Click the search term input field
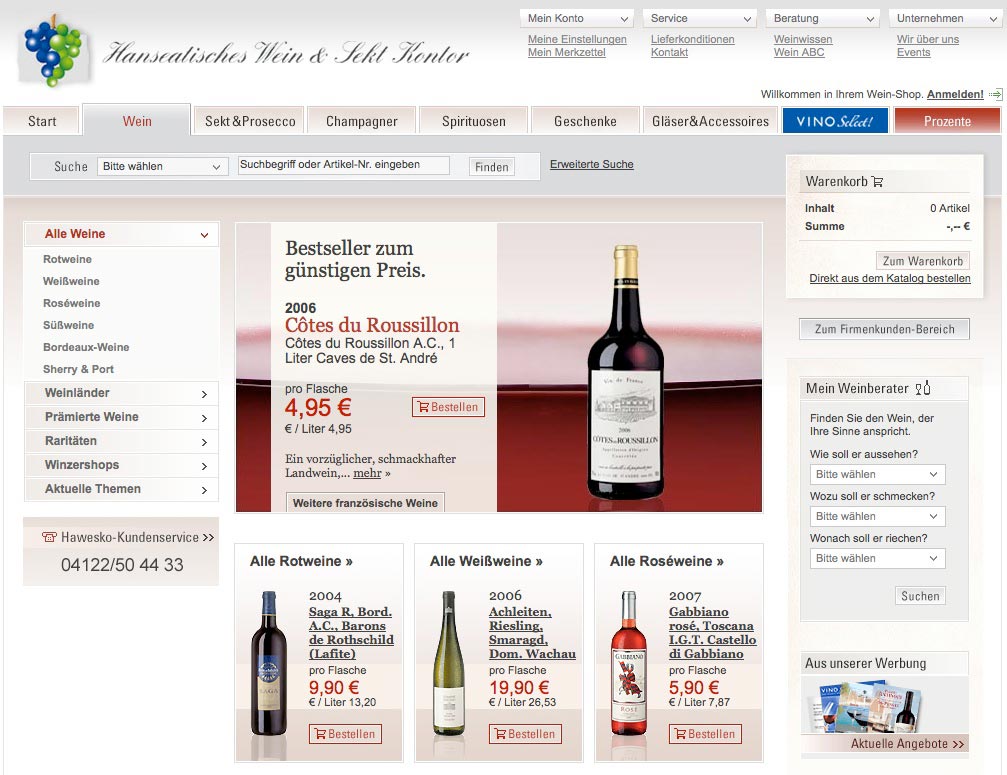Viewport: 1007px width, 775px height. [344, 165]
